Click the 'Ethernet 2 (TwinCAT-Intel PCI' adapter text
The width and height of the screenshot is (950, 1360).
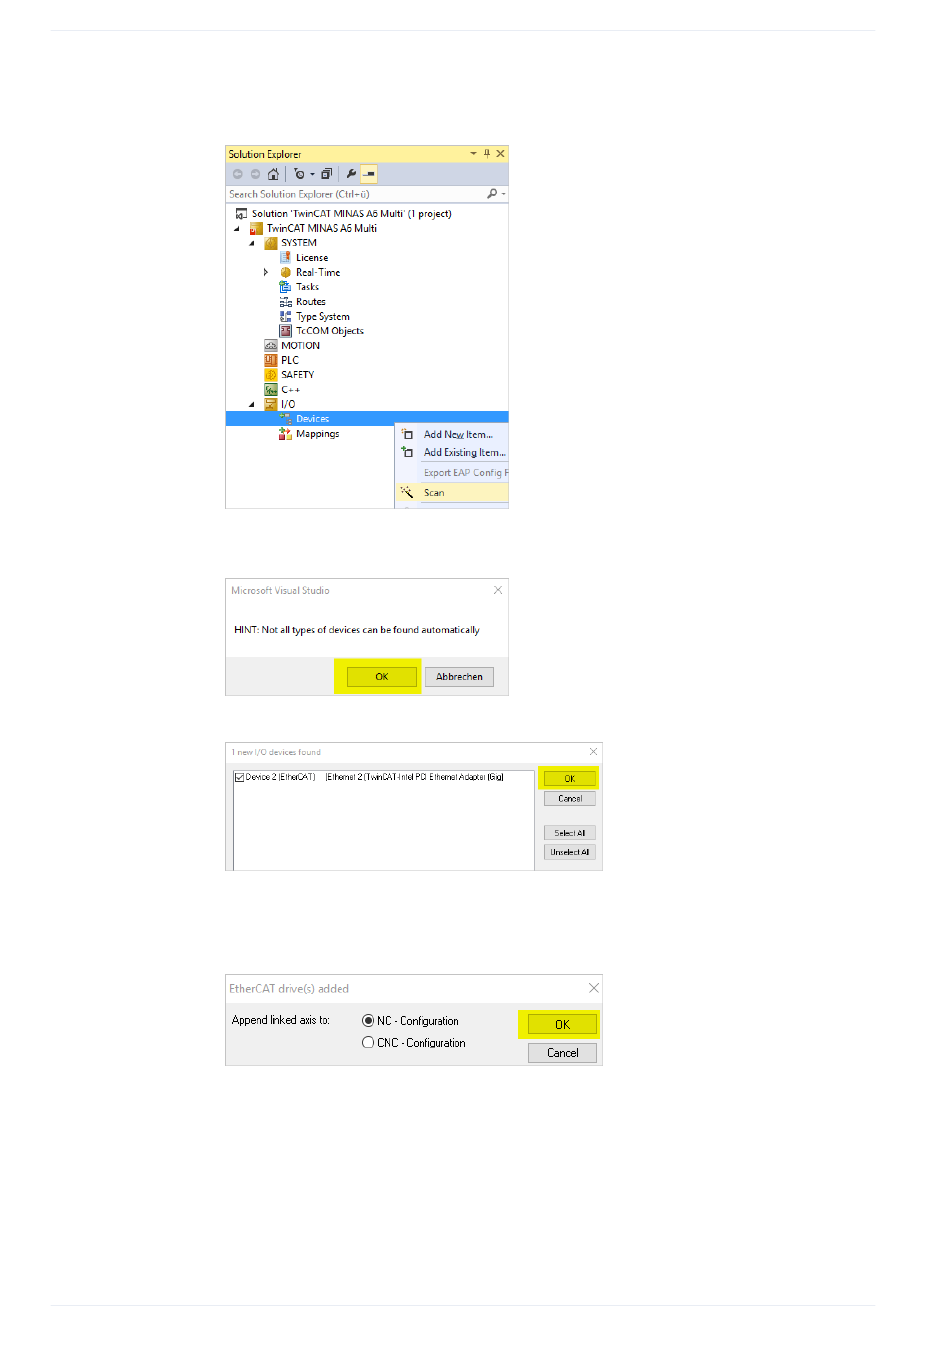coord(415,777)
